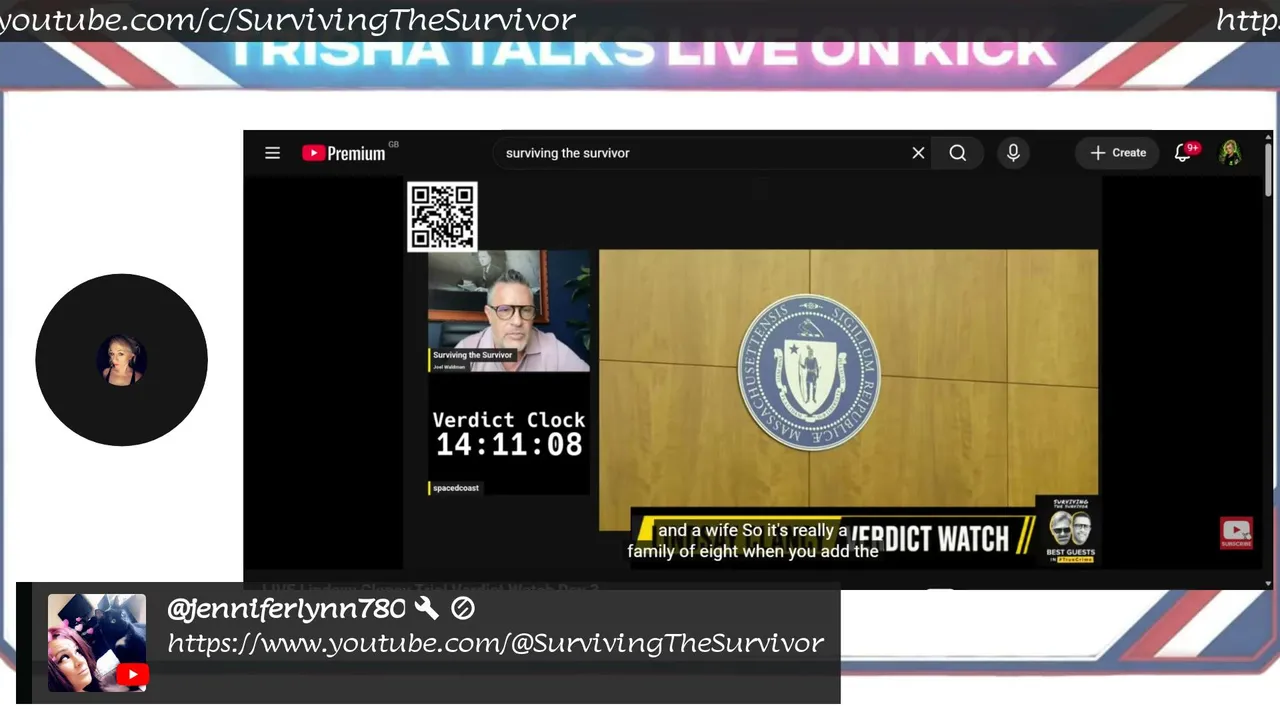Click the wrench icon beside jenniferlynn780

click(426, 608)
